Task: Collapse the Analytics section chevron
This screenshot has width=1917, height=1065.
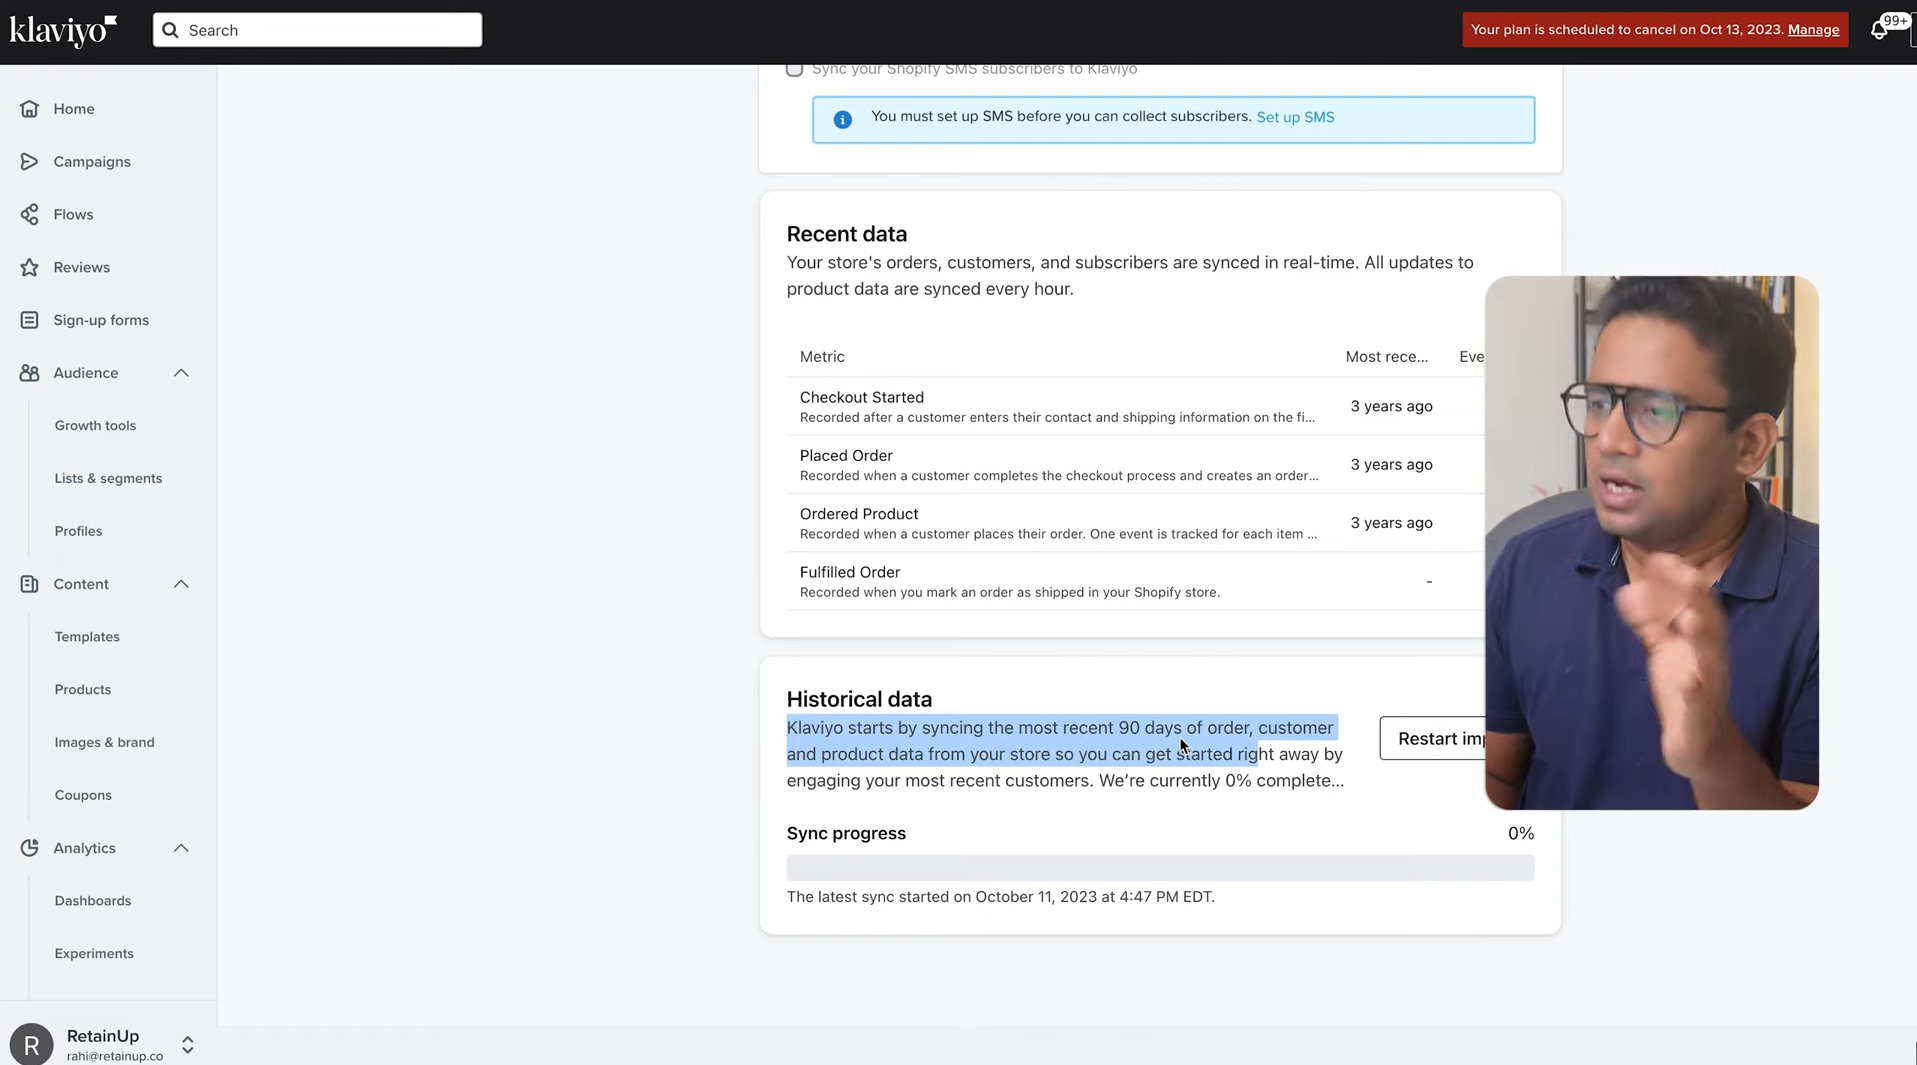Action: (x=181, y=848)
